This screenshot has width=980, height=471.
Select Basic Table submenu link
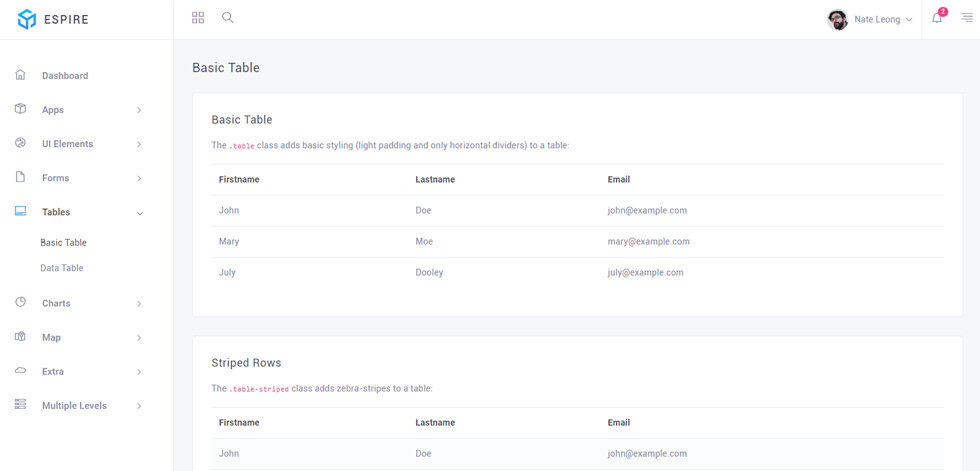pos(63,242)
